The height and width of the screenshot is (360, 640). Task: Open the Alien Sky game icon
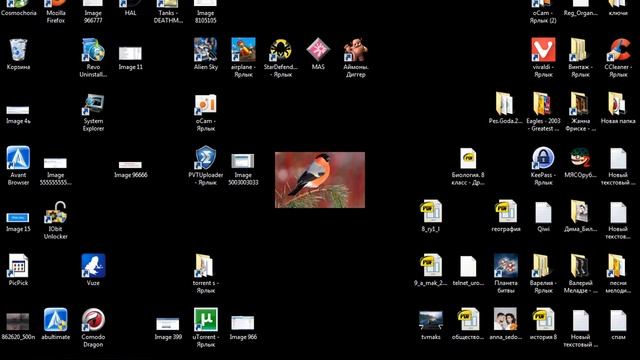[205, 49]
